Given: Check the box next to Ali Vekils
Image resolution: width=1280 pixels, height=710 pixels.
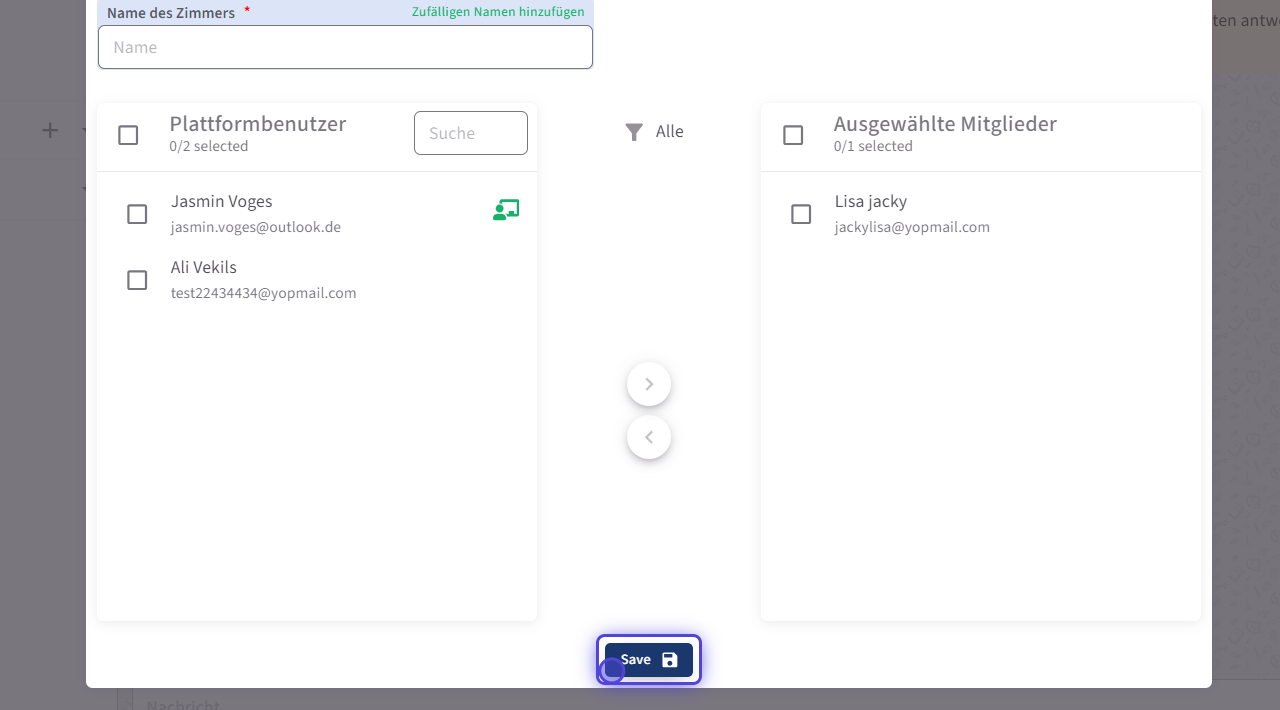Looking at the screenshot, I should [137, 280].
